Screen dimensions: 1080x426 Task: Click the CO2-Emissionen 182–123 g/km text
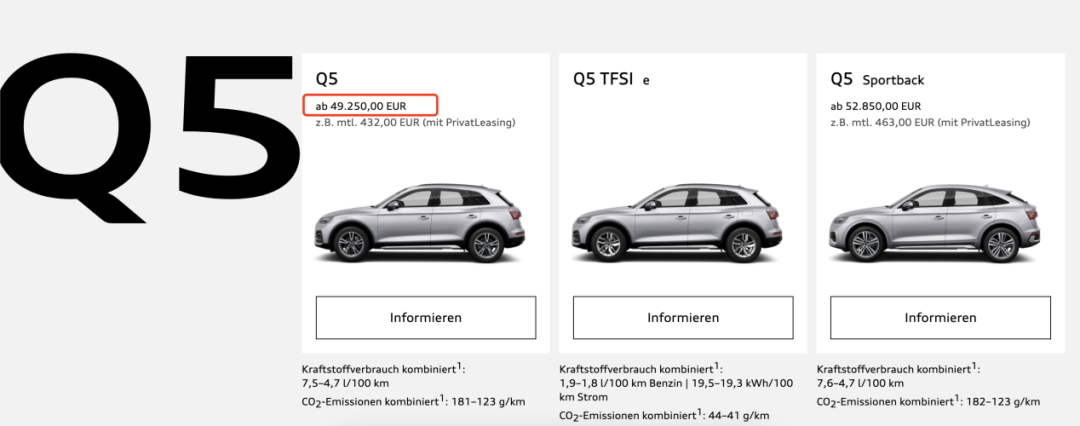click(x=928, y=401)
